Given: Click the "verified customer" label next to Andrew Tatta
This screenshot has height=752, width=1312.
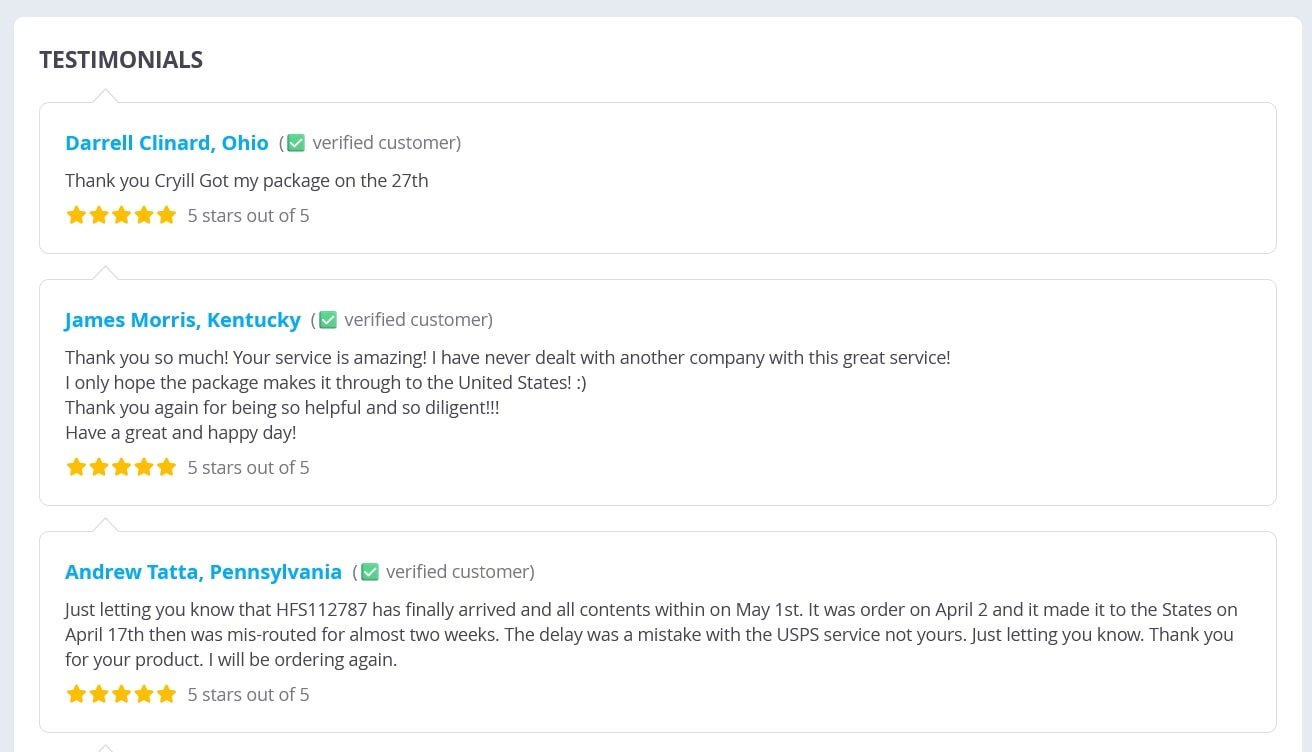Looking at the screenshot, I should coord(459,572).
